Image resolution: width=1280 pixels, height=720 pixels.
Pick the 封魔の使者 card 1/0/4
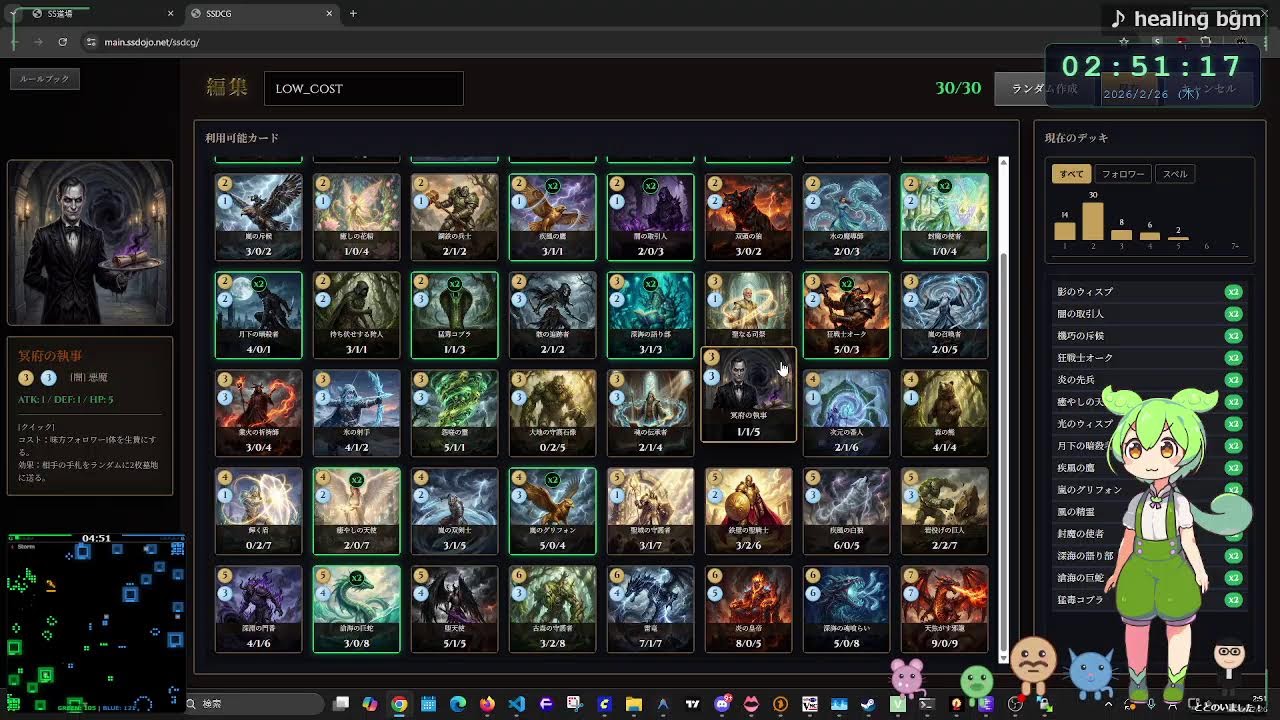944,217
